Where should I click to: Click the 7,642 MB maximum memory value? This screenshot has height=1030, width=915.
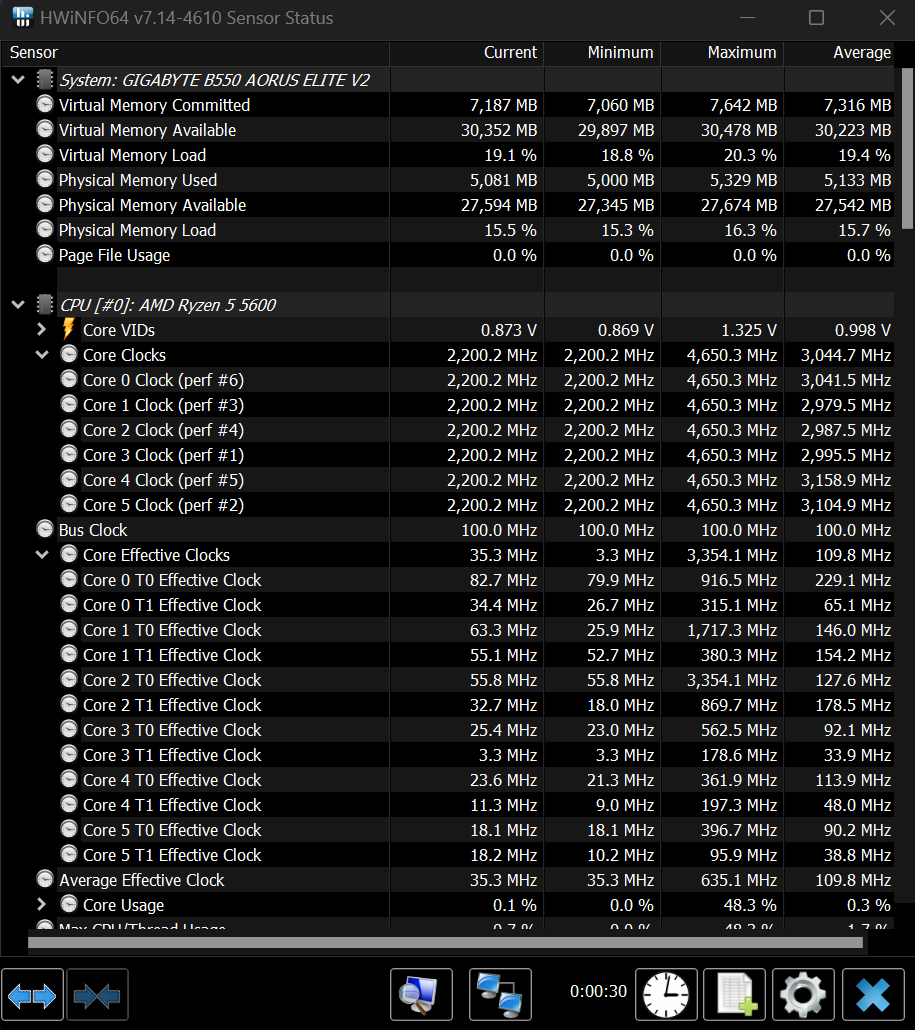pos(744,105)
